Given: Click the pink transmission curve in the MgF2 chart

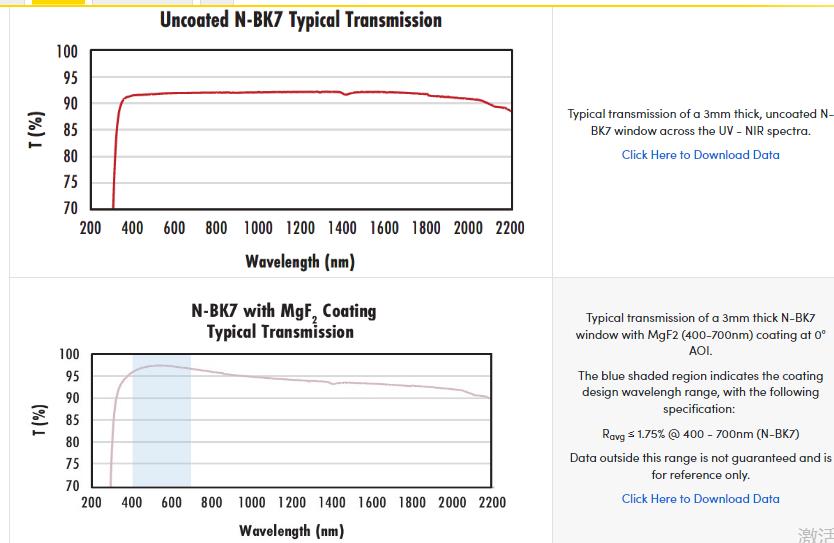Looking at the screenshot, I should click(300, 378).
